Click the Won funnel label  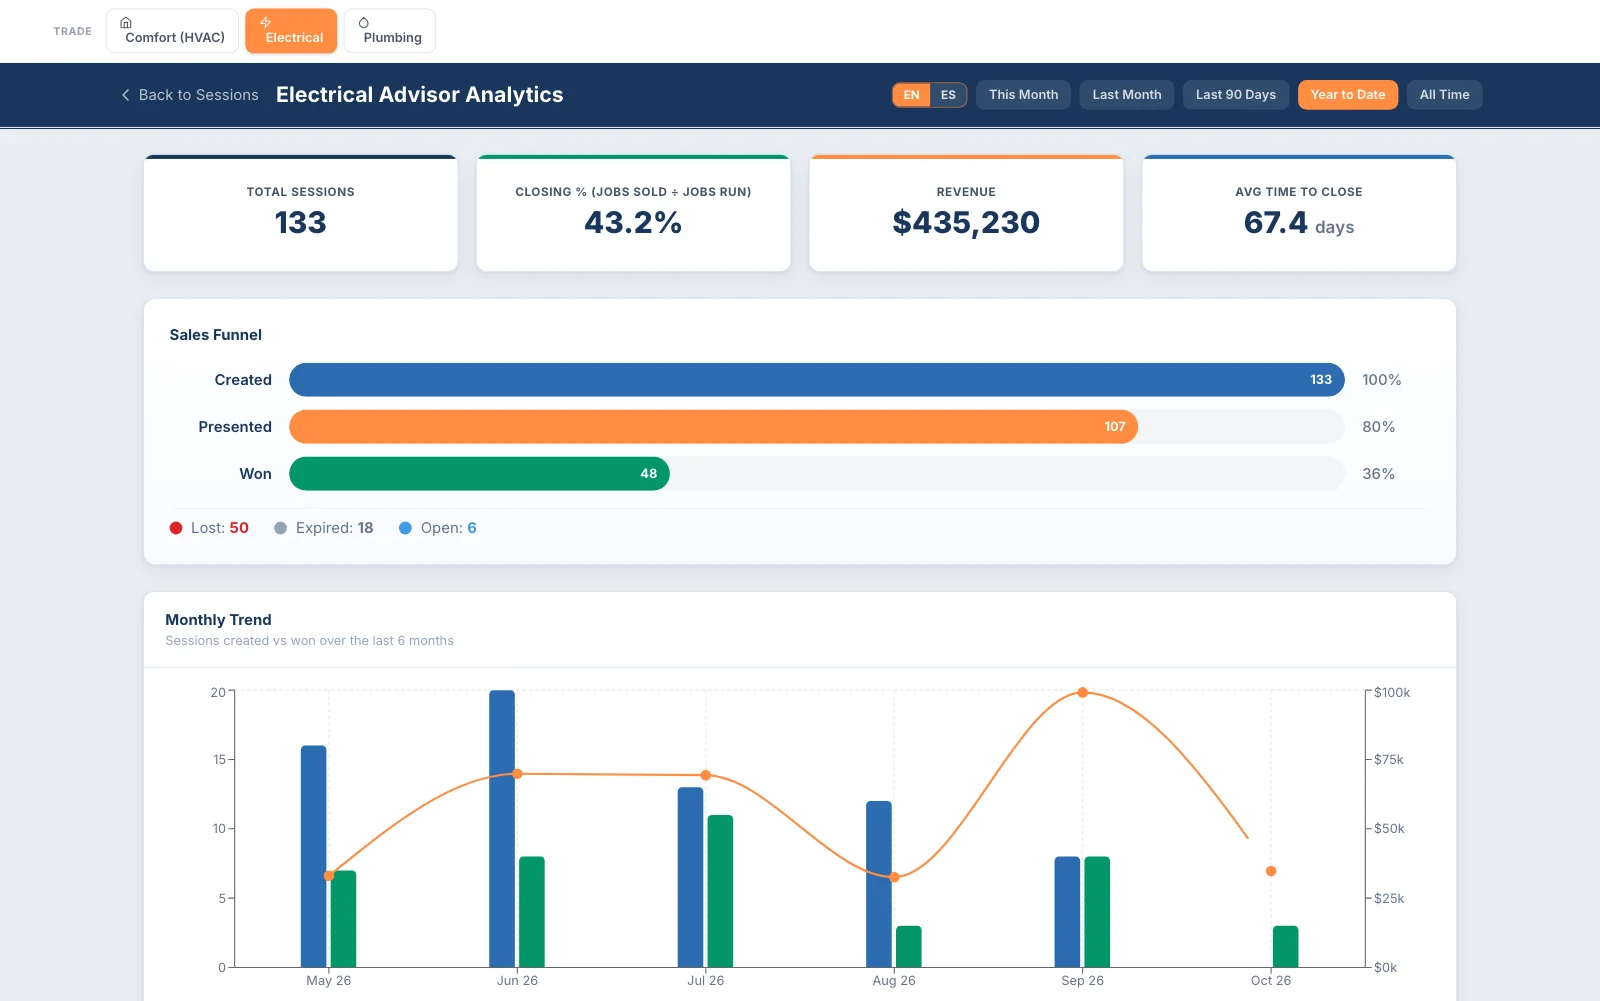pyautogui.click(x=255, y=474)
